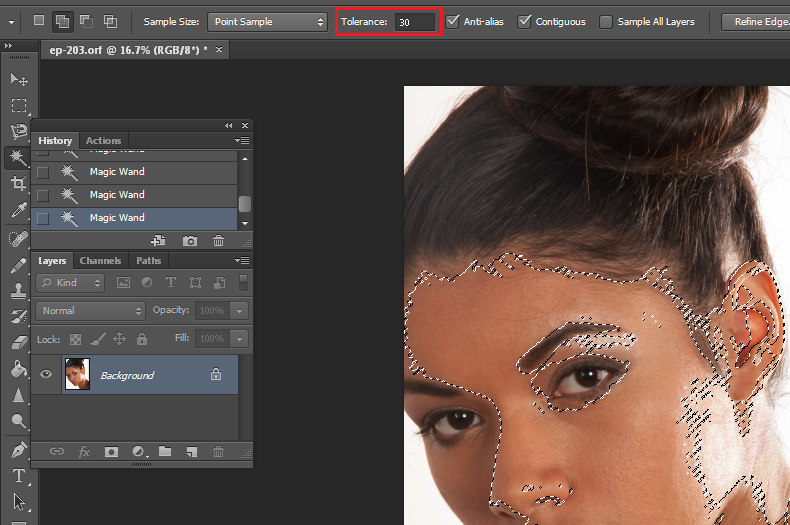
Task: Open Normal blending mode dropdown
Action: 90,311
